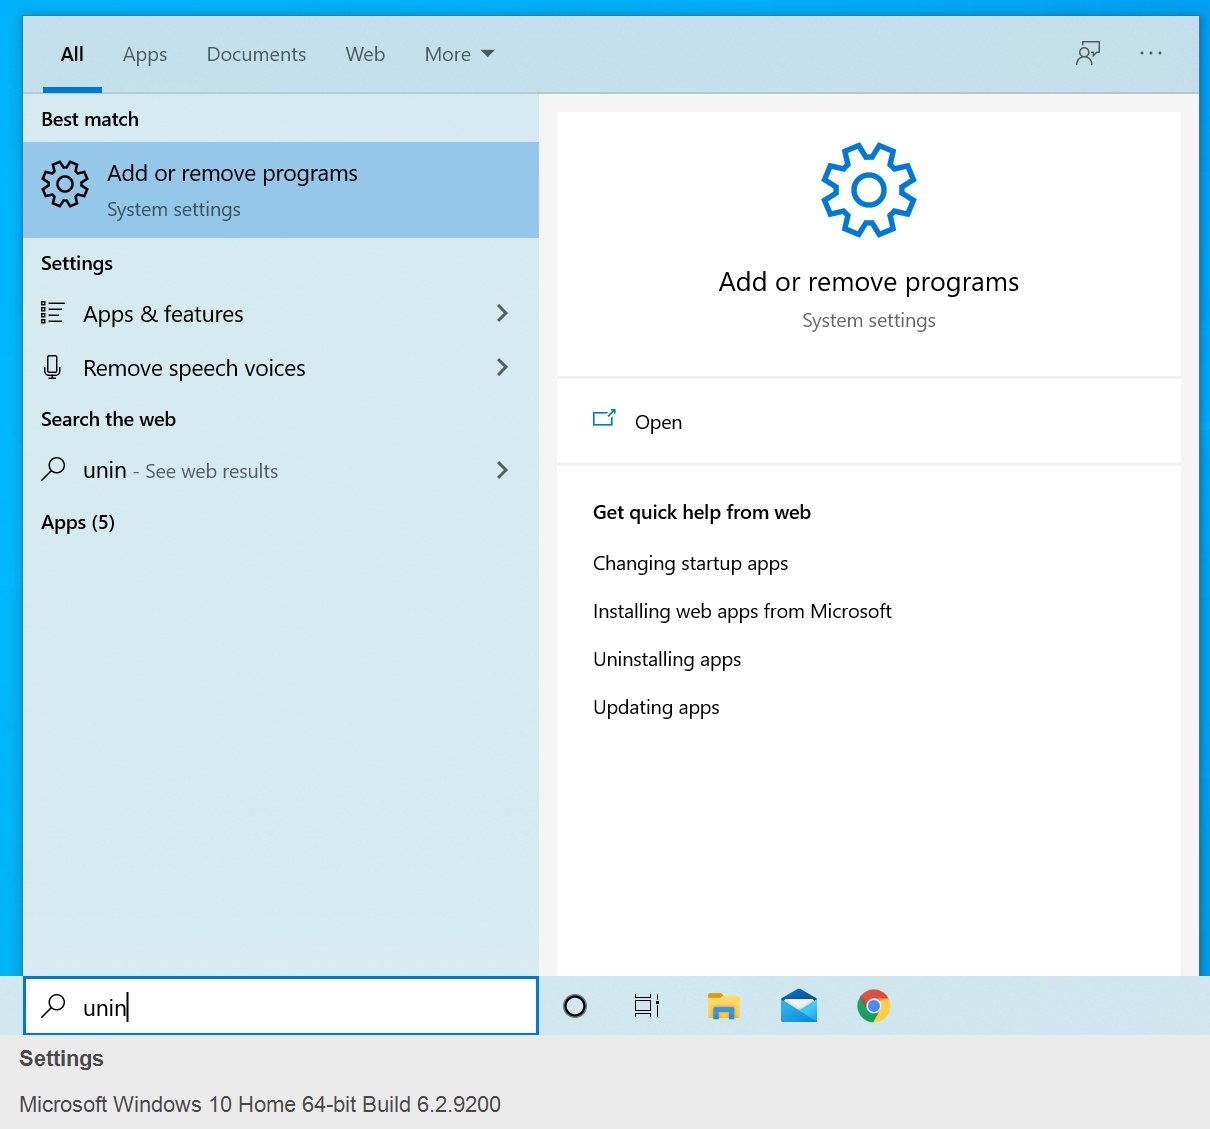The width and height of the screenshot is (1210, 1129).
Task: Click the Cortana circle on the taskbar
Action: point(575,1006)
